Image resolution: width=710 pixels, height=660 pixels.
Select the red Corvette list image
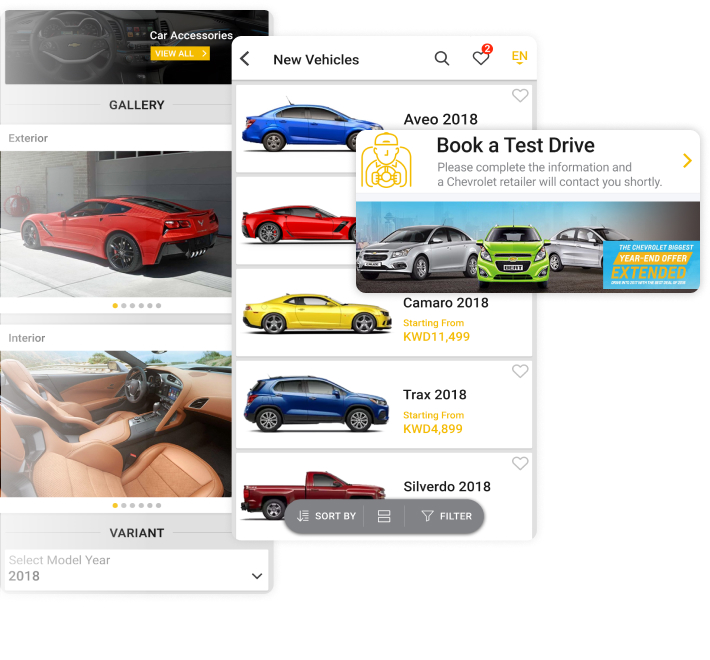tap(299, 225)
